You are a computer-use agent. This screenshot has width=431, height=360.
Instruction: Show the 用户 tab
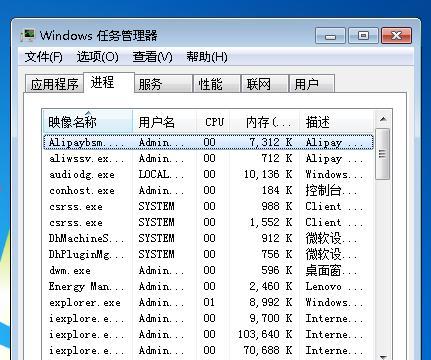tap(312, 84)
